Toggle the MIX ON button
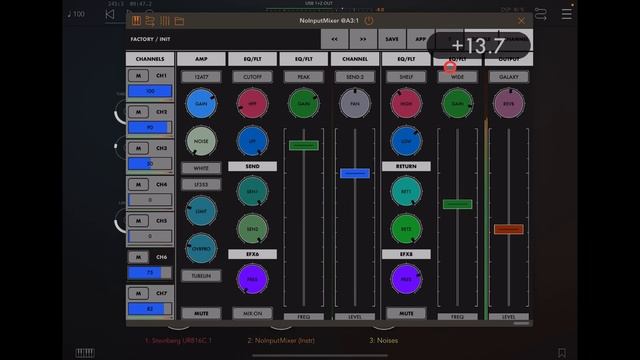The height and width of the screenshot is (360, 640). tap(252, 313)
